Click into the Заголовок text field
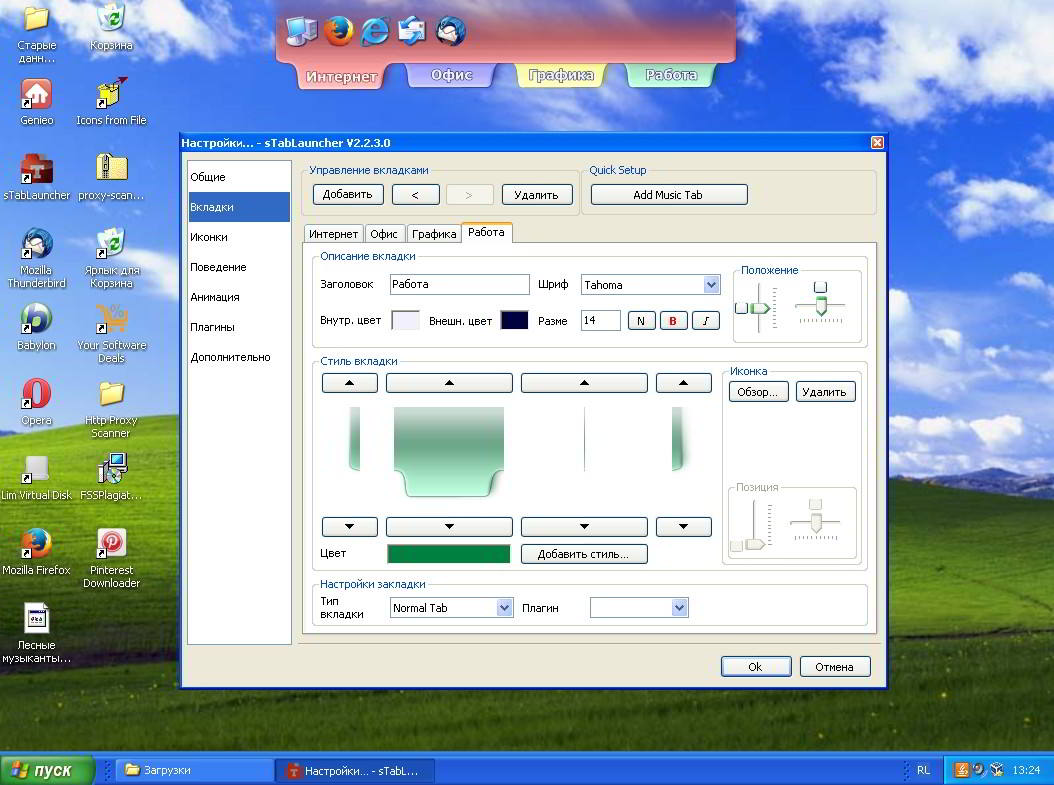 (x=459, y=284)
